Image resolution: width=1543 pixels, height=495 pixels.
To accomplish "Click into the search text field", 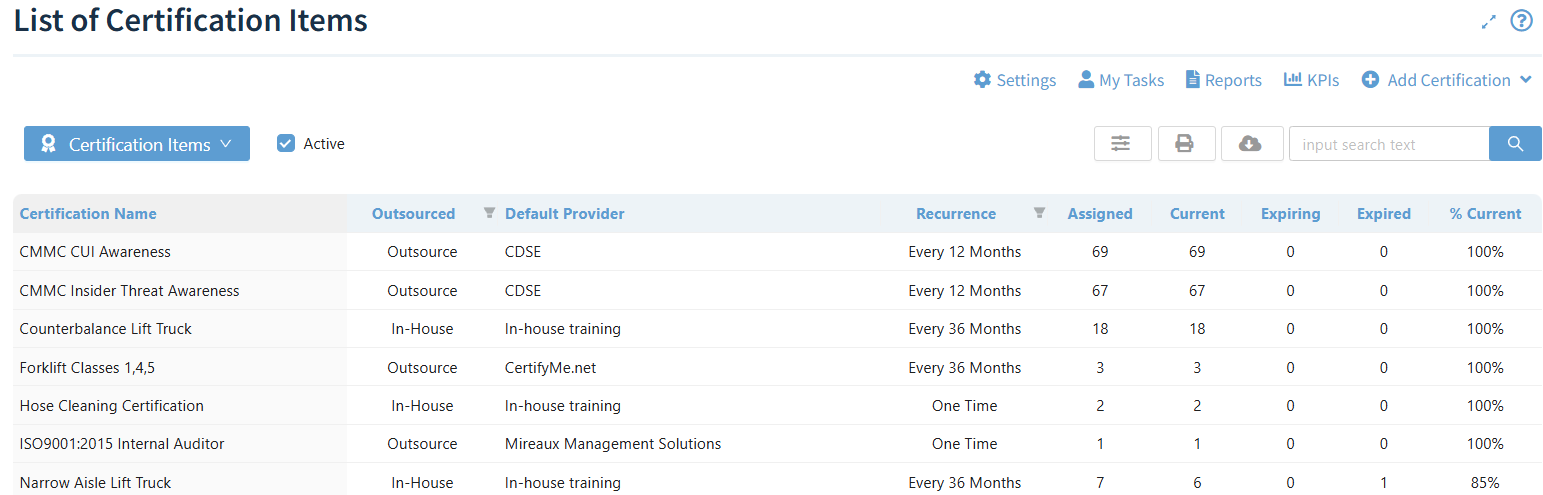I will (x=1388, y=144).
